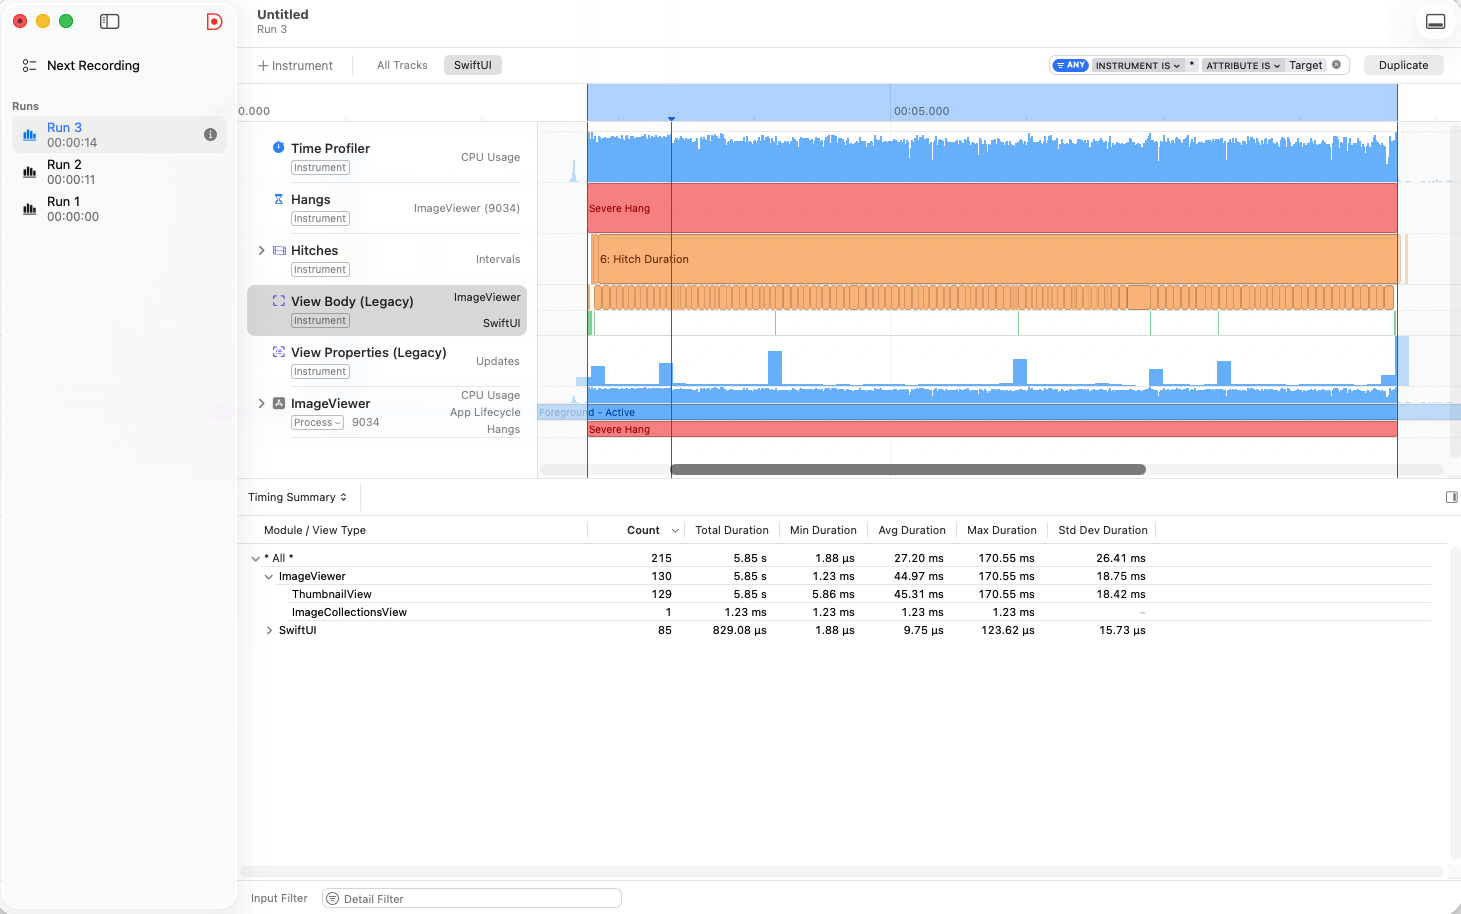Open the Timing Summary dropdown
The height and width of the screenshot is (914, 1461).
(x=297, y=497)
